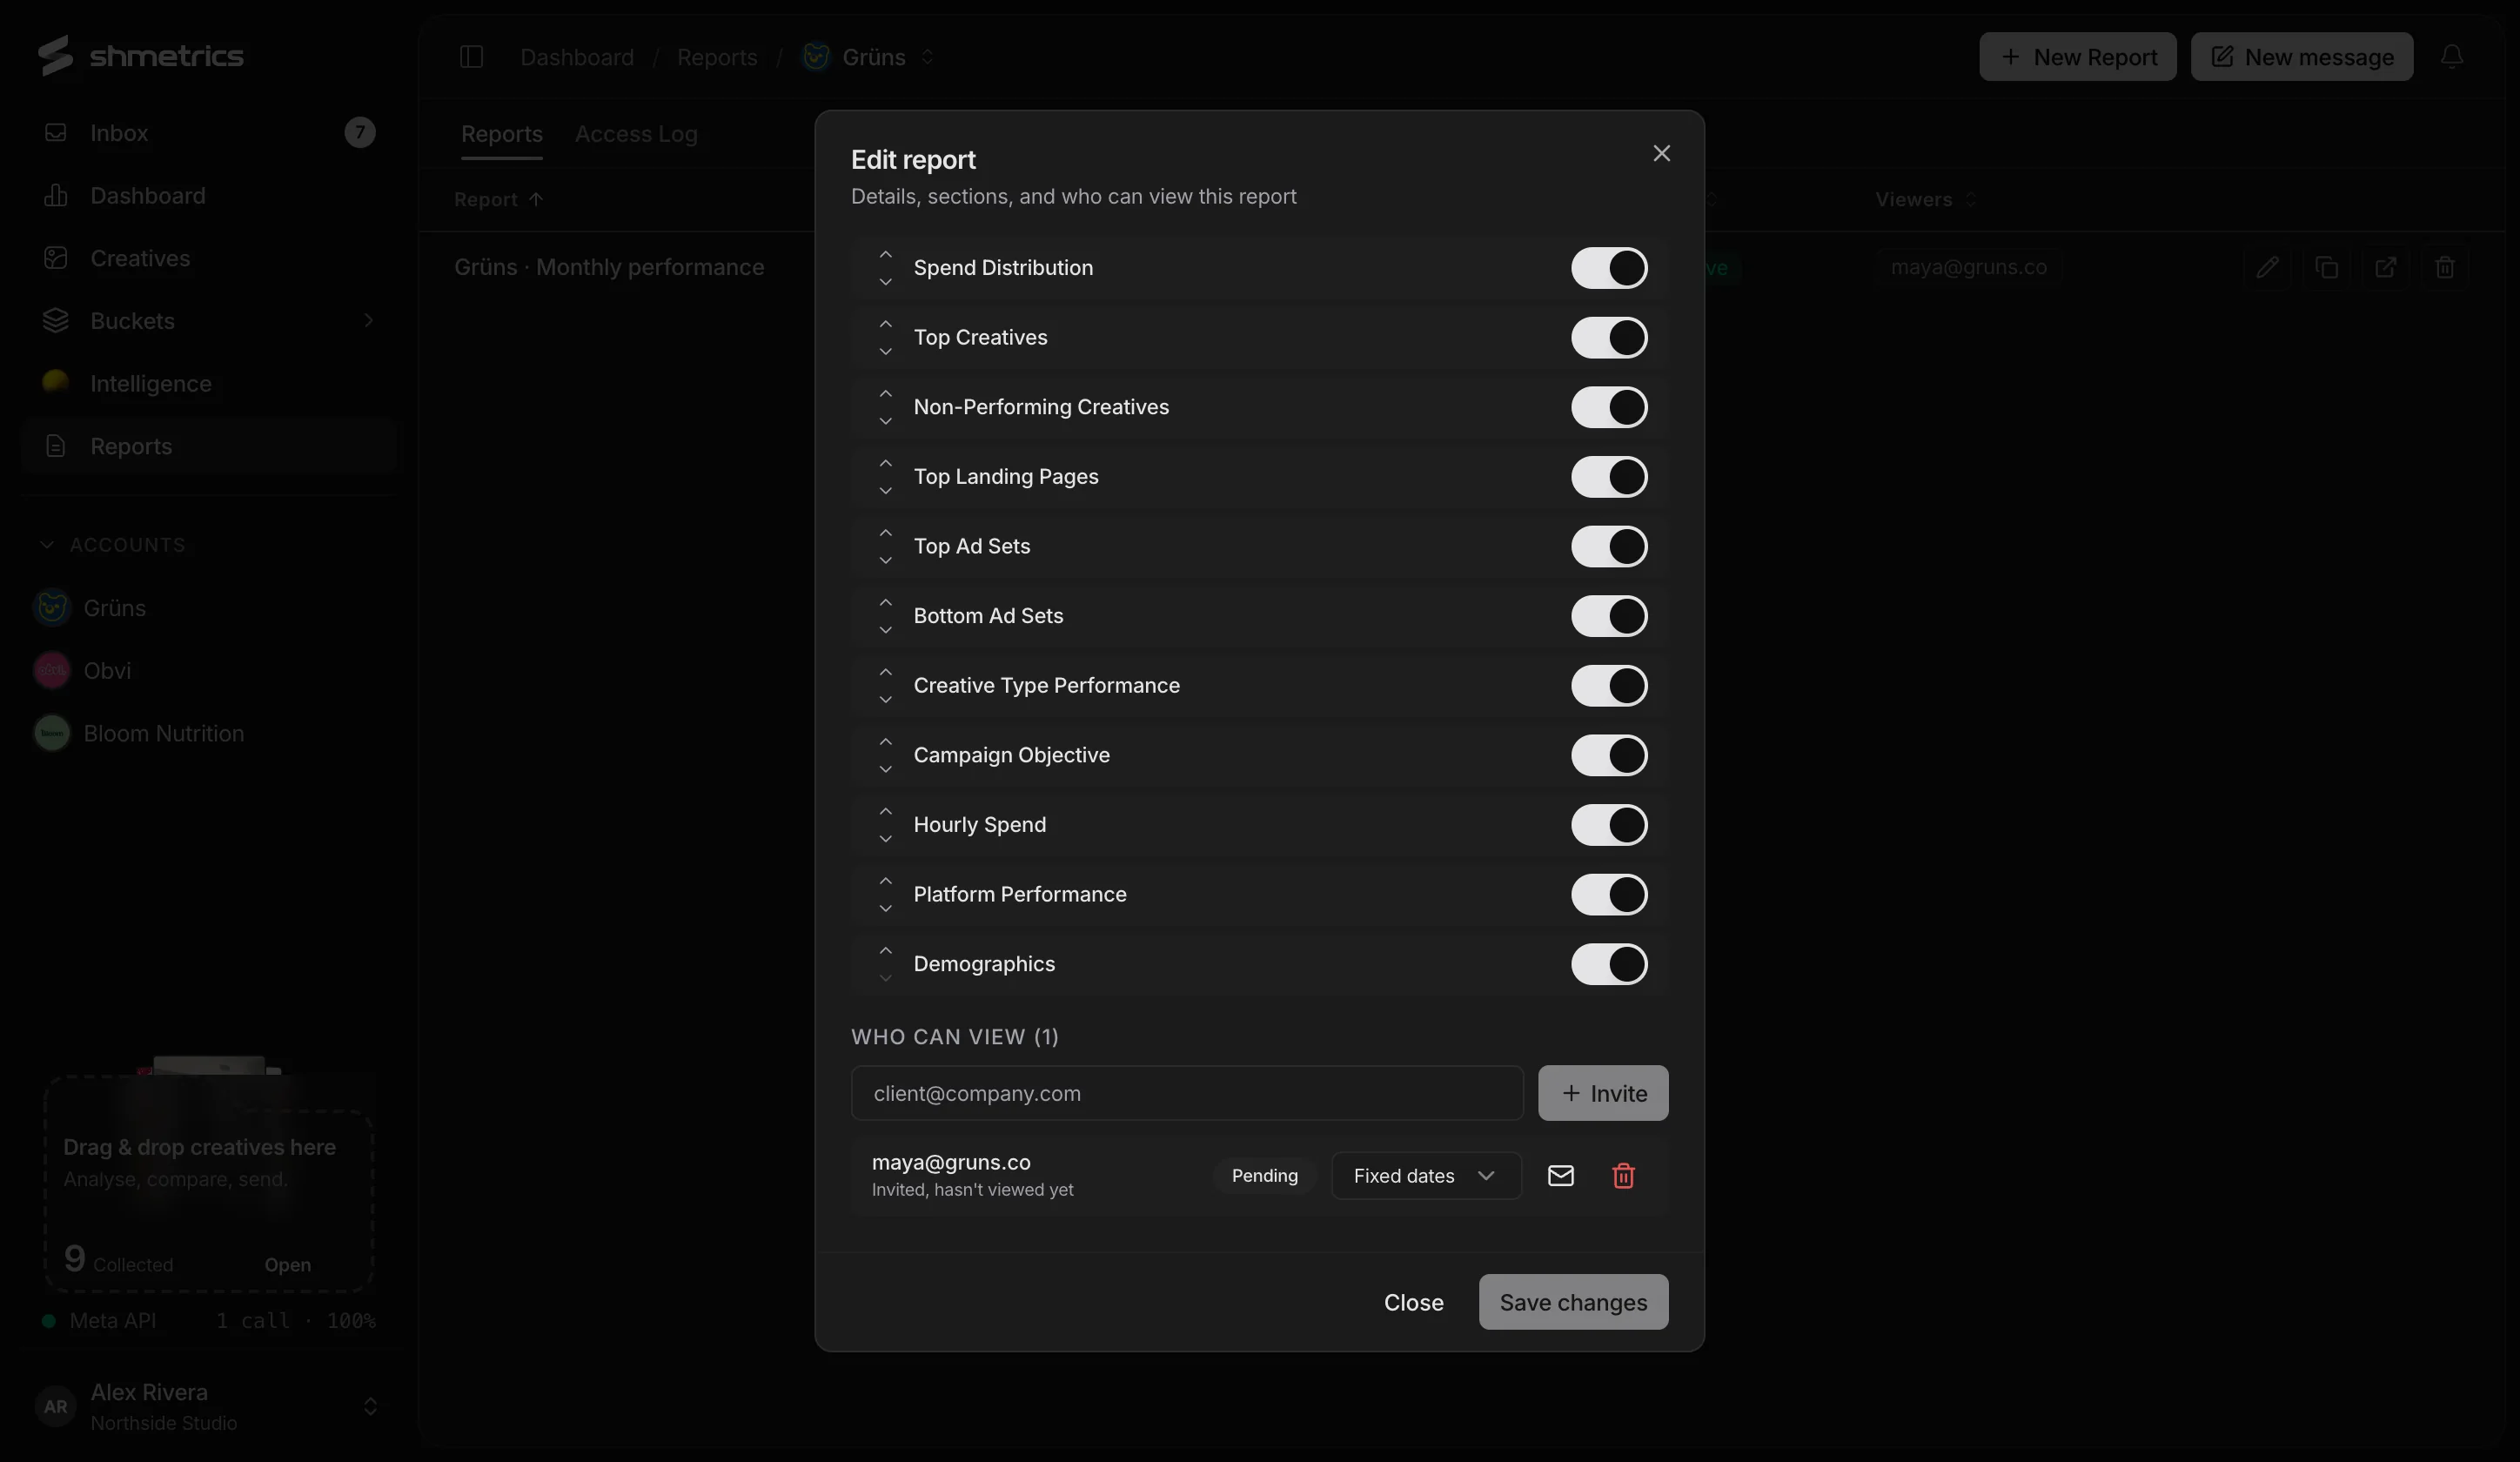Move Top Landing Pages section down
This screenshot has height=1462, width=2520.
pyautogui.click(x=885, y=491)
